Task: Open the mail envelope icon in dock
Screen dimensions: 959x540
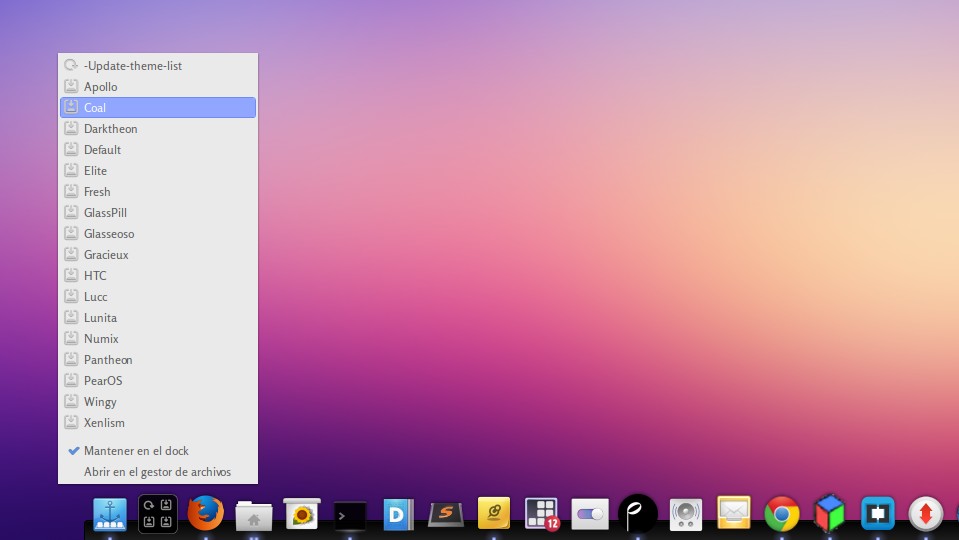Action: 734,514
